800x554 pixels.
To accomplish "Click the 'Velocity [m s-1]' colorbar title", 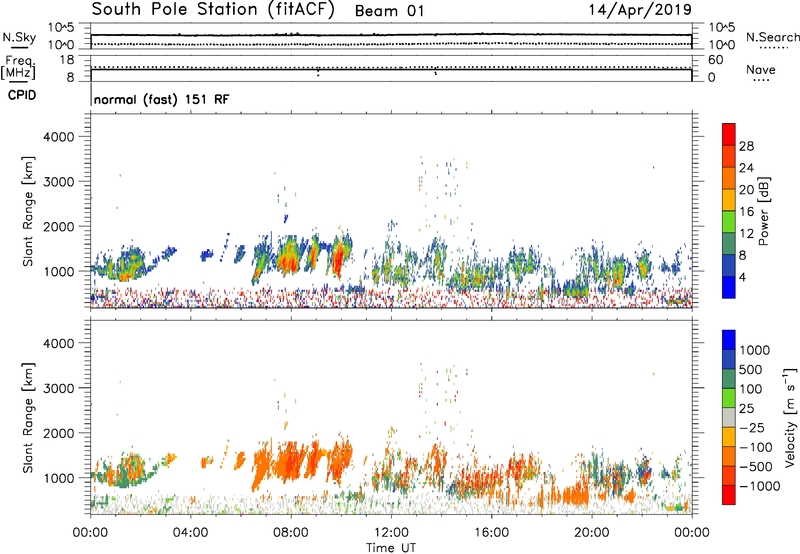I will pyautogui.click(x=790, y=417).
